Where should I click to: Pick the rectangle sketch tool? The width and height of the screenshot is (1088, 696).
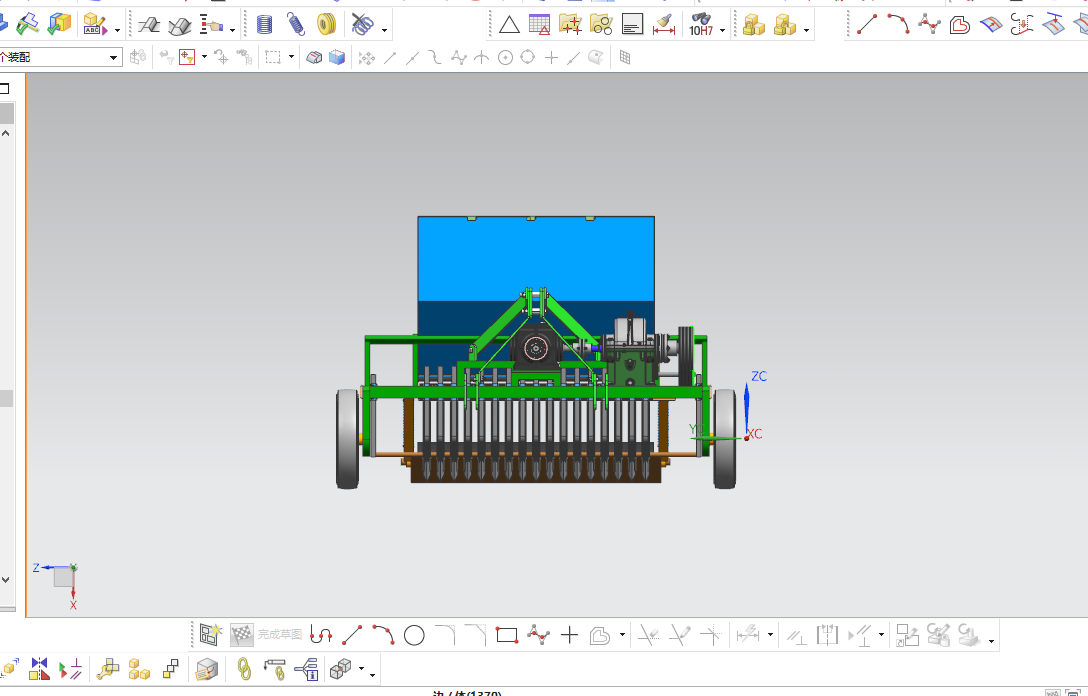pyautogui.click(x=507, y=635)
